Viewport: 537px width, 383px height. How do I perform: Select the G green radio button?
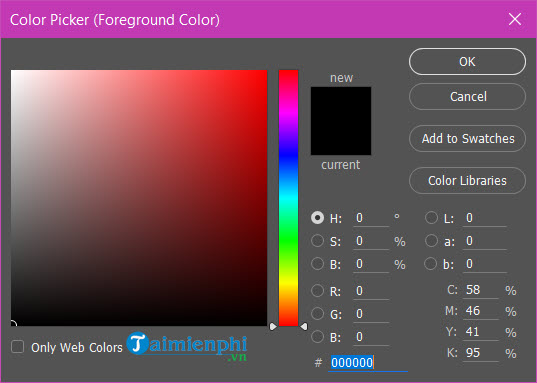[x=317, y=313]
